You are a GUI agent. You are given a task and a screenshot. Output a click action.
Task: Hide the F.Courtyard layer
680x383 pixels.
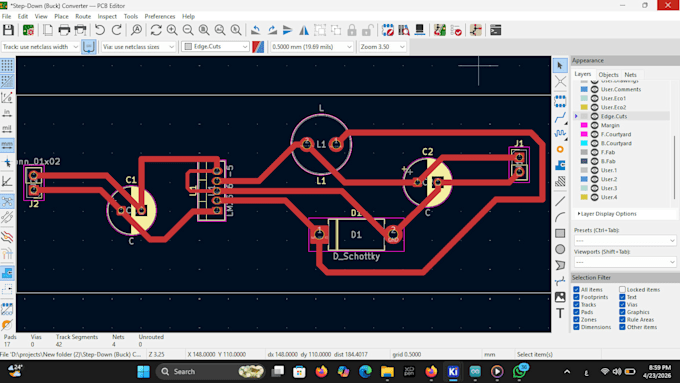coord(595,134)
